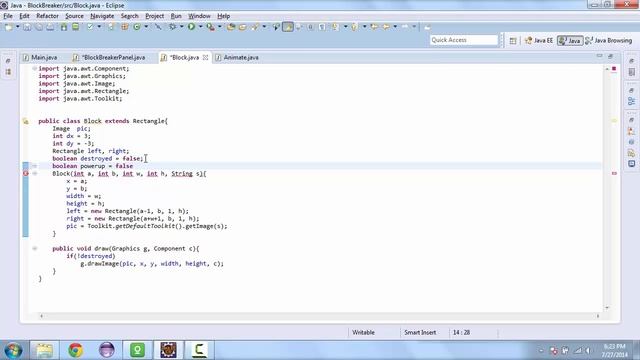The height and width of the screenshot is (360, 640).
Task: Open the Run dropdown arrow
Action: [x=200, y=27]
